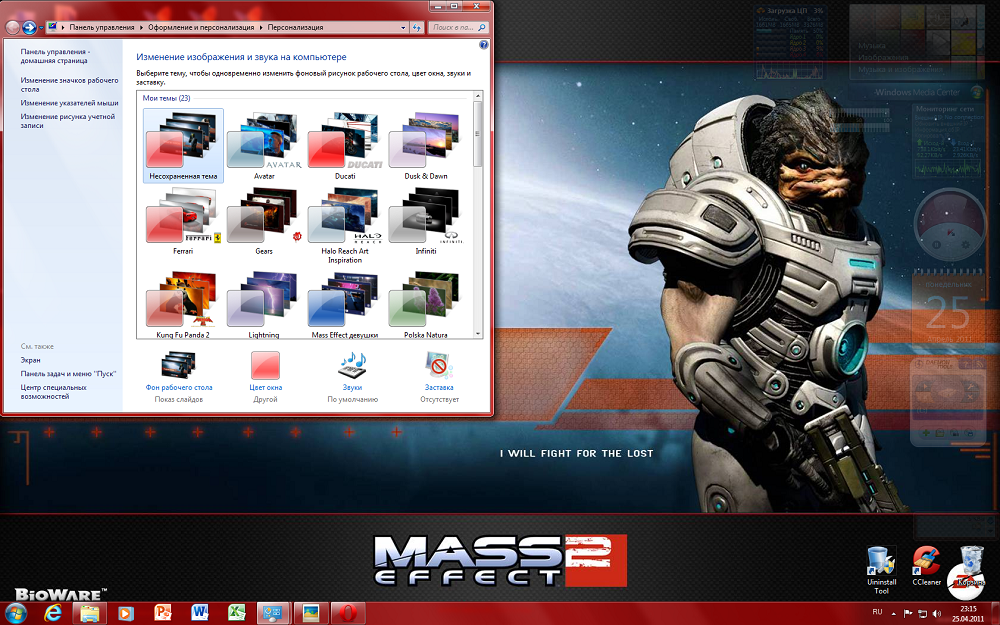
Task: Open Панель управления - домашняя страница
Action: coord(55,56)
